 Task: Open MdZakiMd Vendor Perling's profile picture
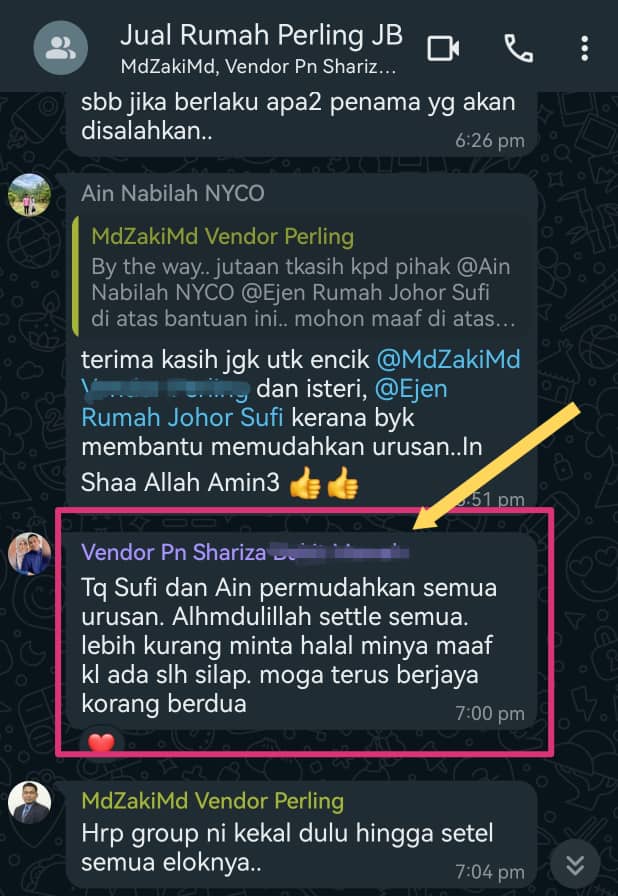(29, 802)
